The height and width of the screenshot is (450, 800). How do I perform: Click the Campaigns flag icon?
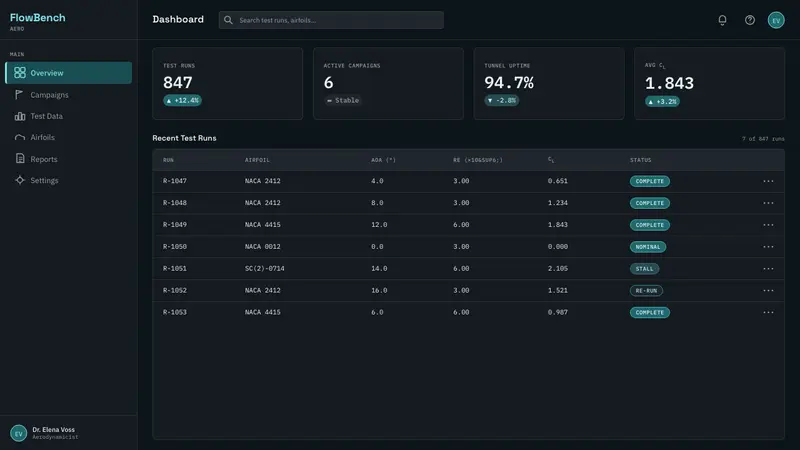19,94
